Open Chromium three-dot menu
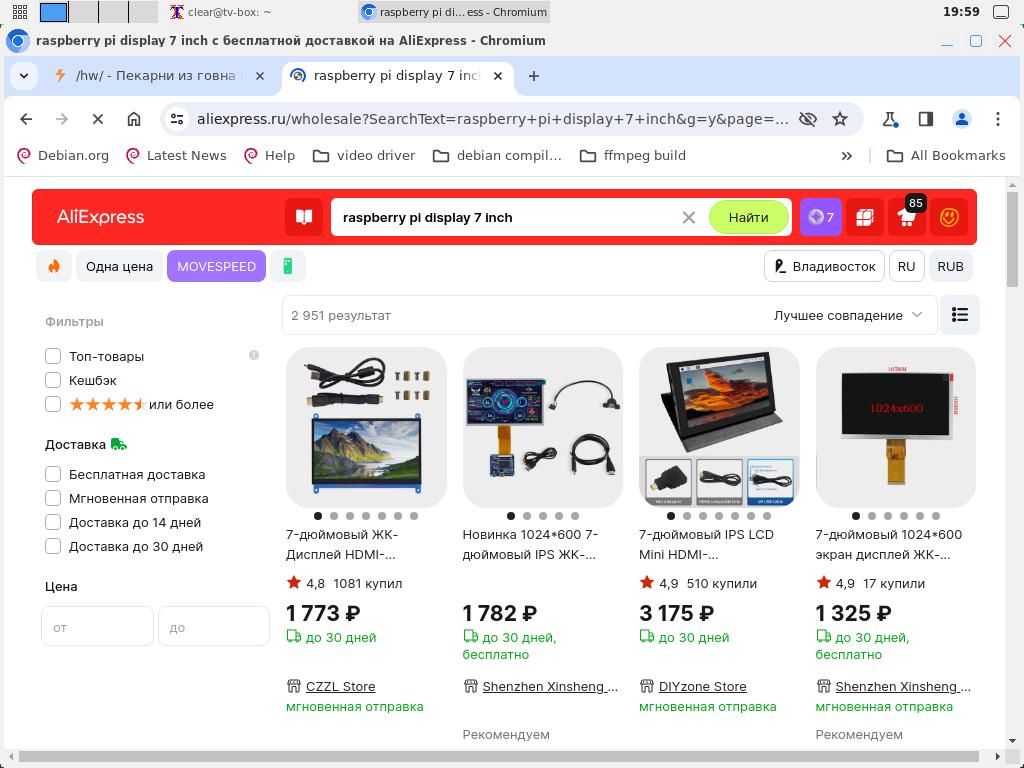1024x768 pixels. [997, 119]
